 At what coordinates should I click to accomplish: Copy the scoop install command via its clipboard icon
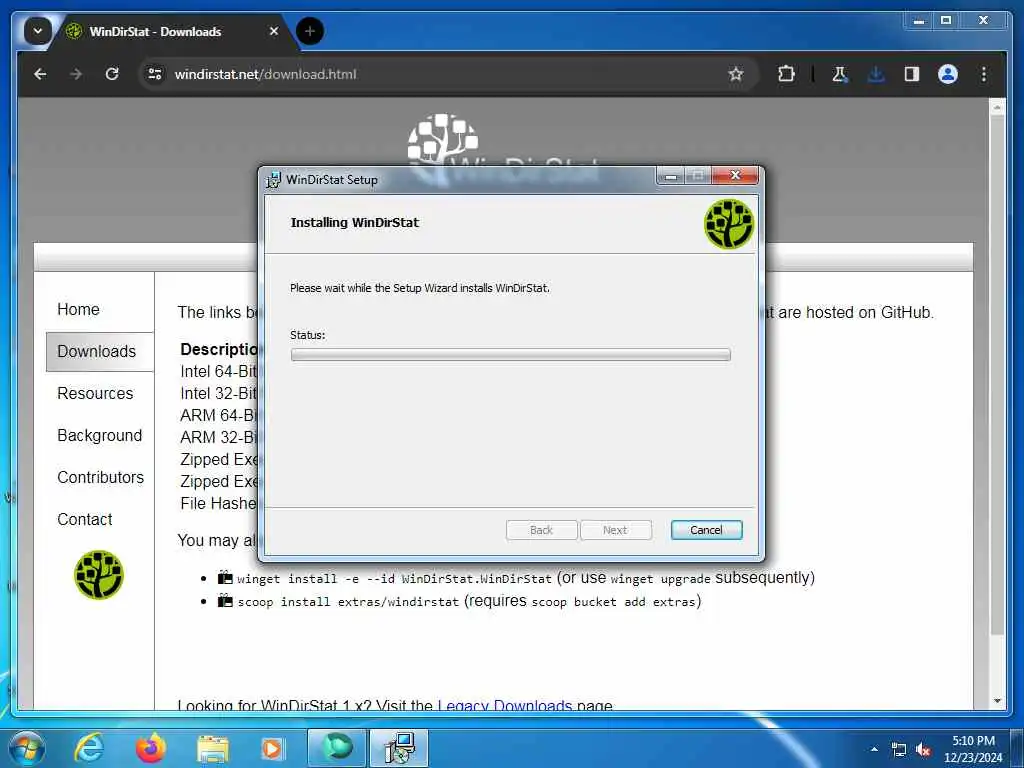(x=225, y=601)
